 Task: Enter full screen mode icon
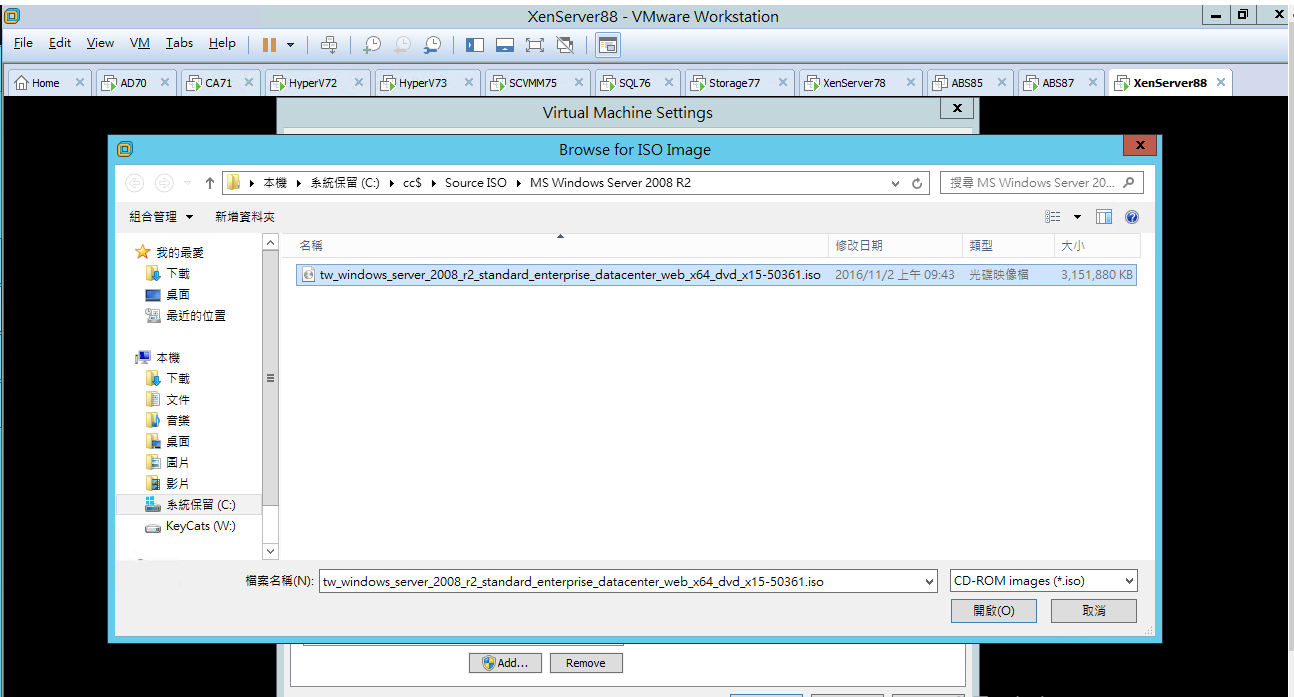535,45
